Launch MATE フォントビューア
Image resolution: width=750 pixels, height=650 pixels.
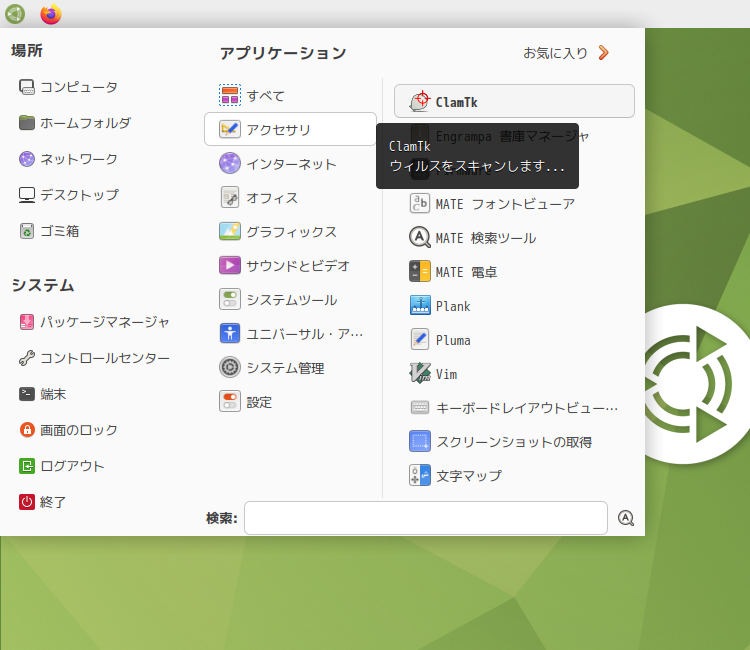514,204
